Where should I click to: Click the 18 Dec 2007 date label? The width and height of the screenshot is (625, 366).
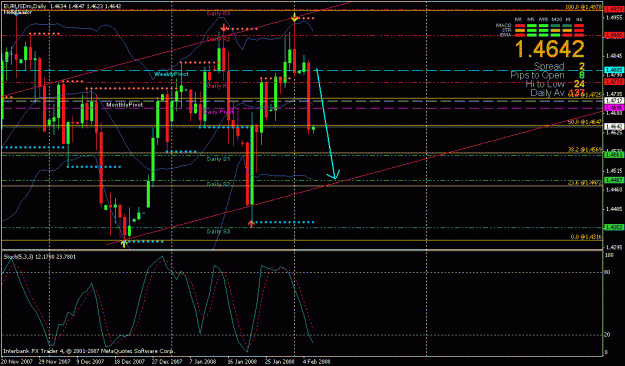coord(129,362)
